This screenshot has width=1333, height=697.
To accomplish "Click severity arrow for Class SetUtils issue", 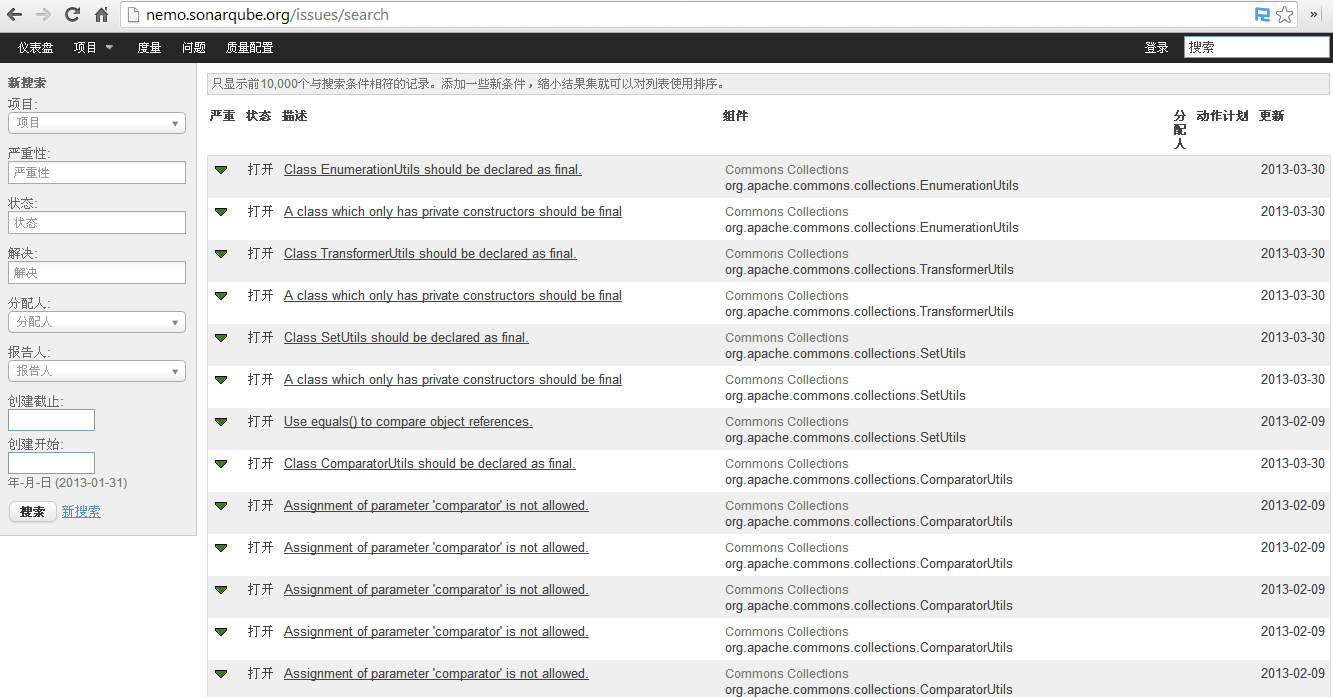I will coord(221,338).
